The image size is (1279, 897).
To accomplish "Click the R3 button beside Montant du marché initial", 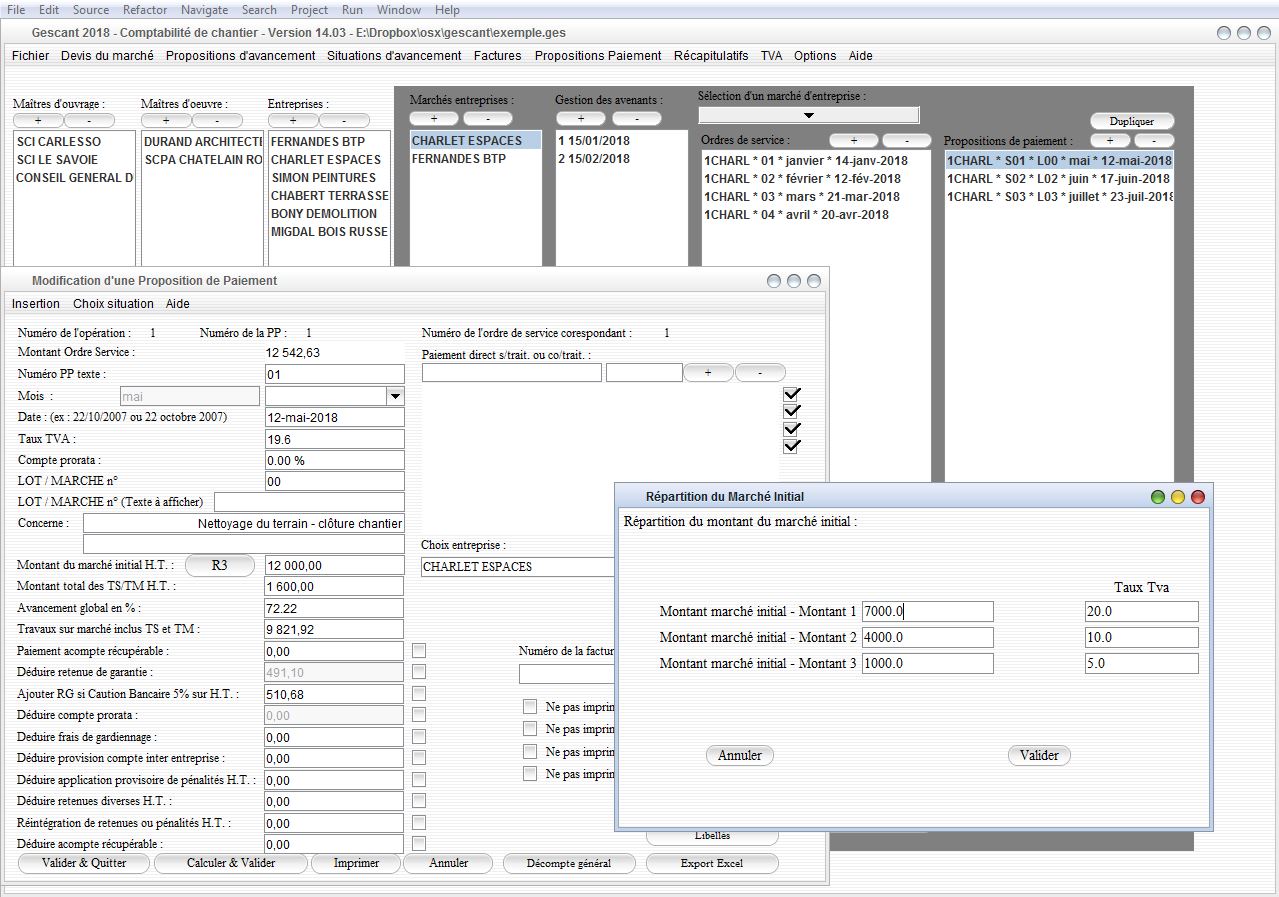I will point(219,565).
